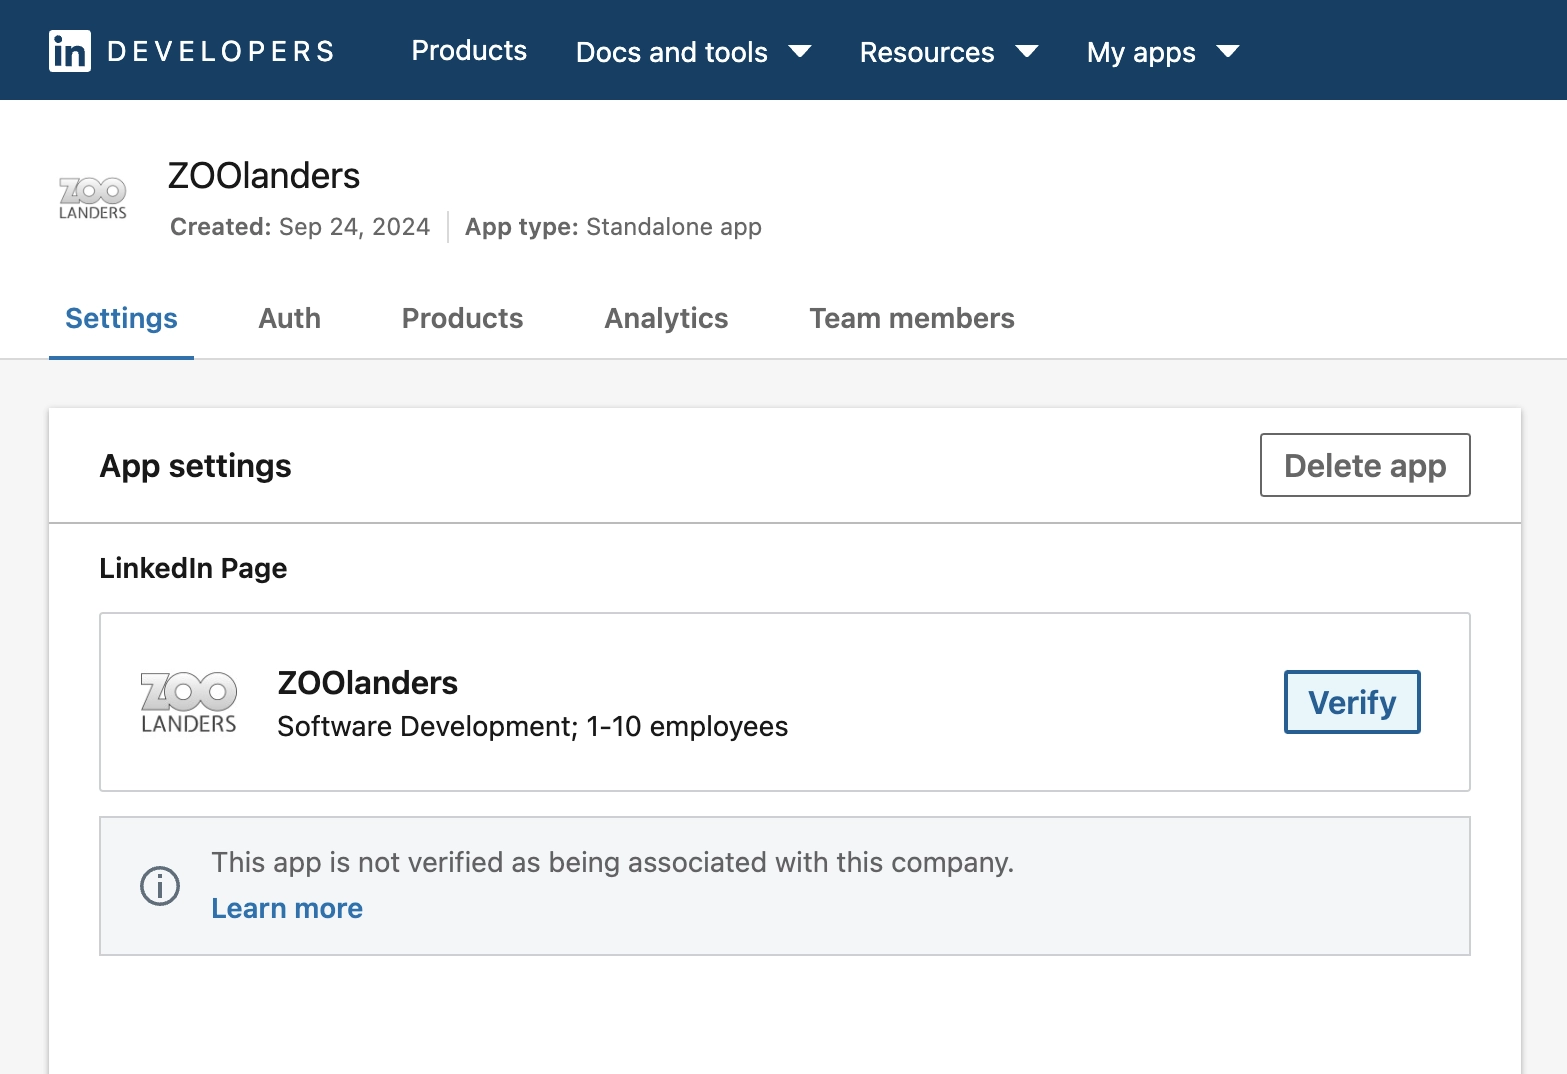Screen dimensions: 1567x1074
Task: Click 'Software Development; 1-10 employees' text
Action: (x=533, y=727)
